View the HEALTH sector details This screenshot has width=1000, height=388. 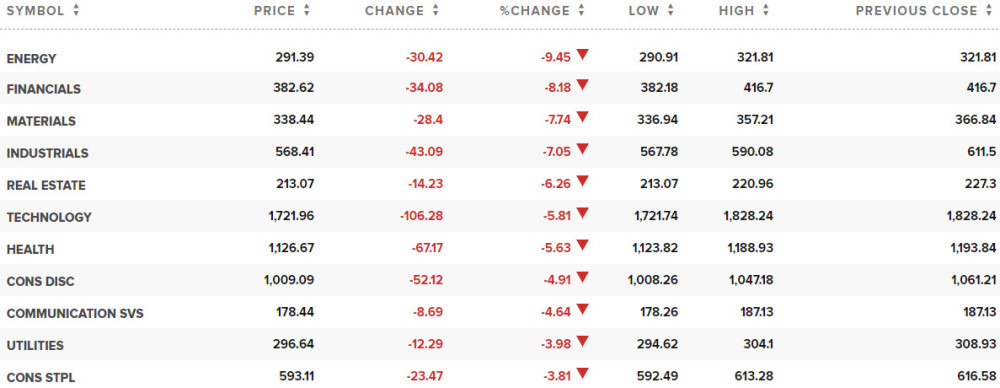[x=30, y=250]
